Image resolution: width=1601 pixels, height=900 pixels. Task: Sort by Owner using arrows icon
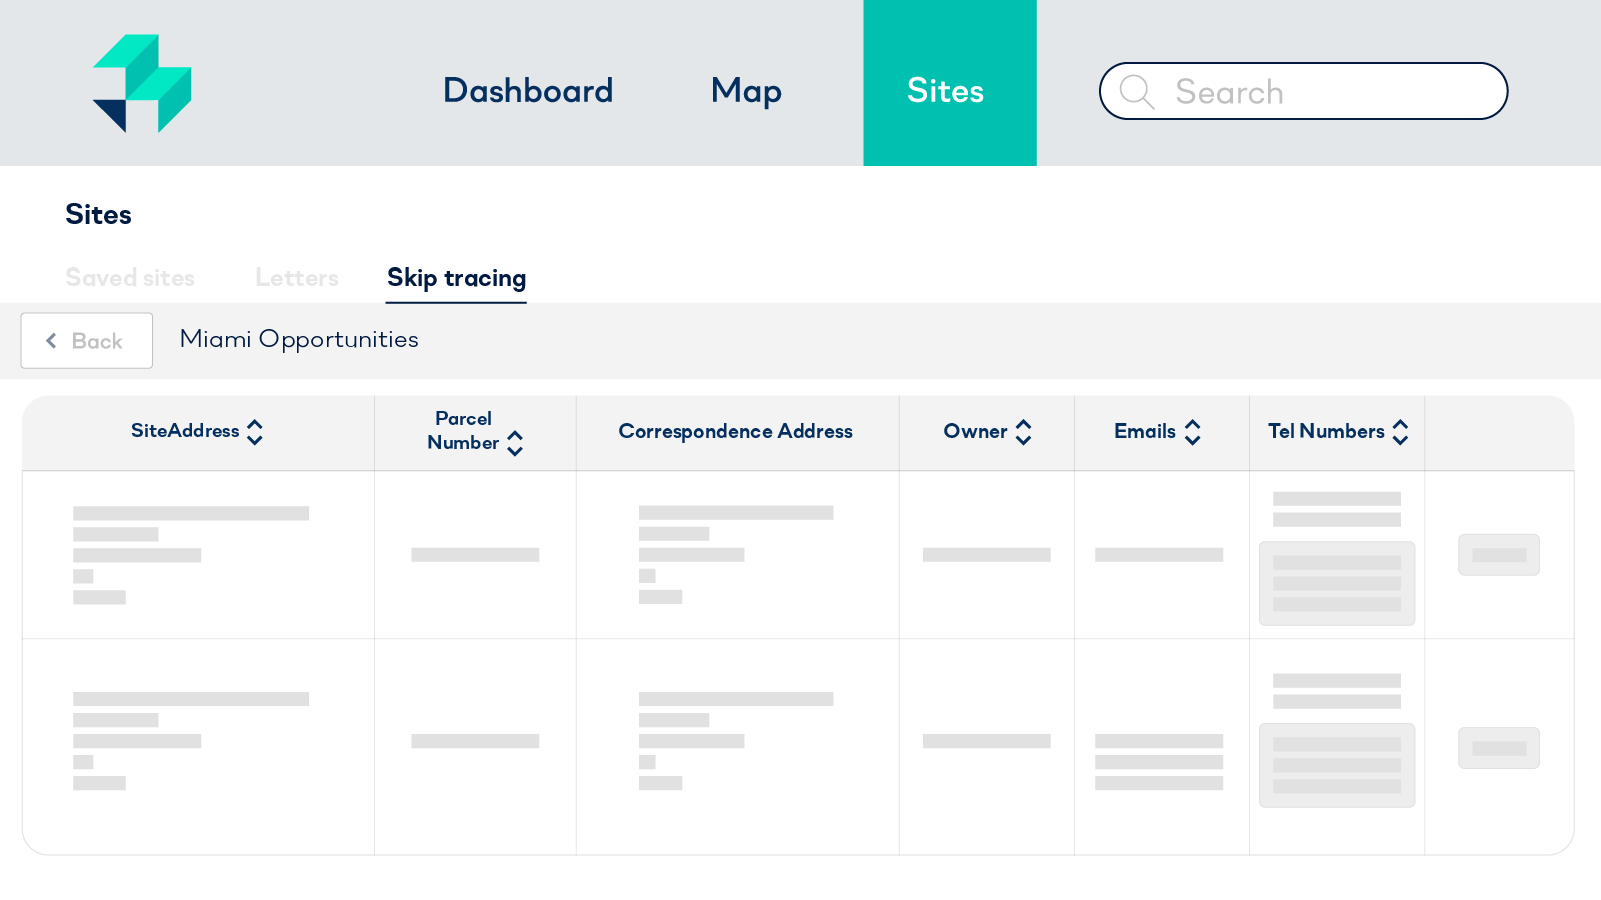(1023, 432)
